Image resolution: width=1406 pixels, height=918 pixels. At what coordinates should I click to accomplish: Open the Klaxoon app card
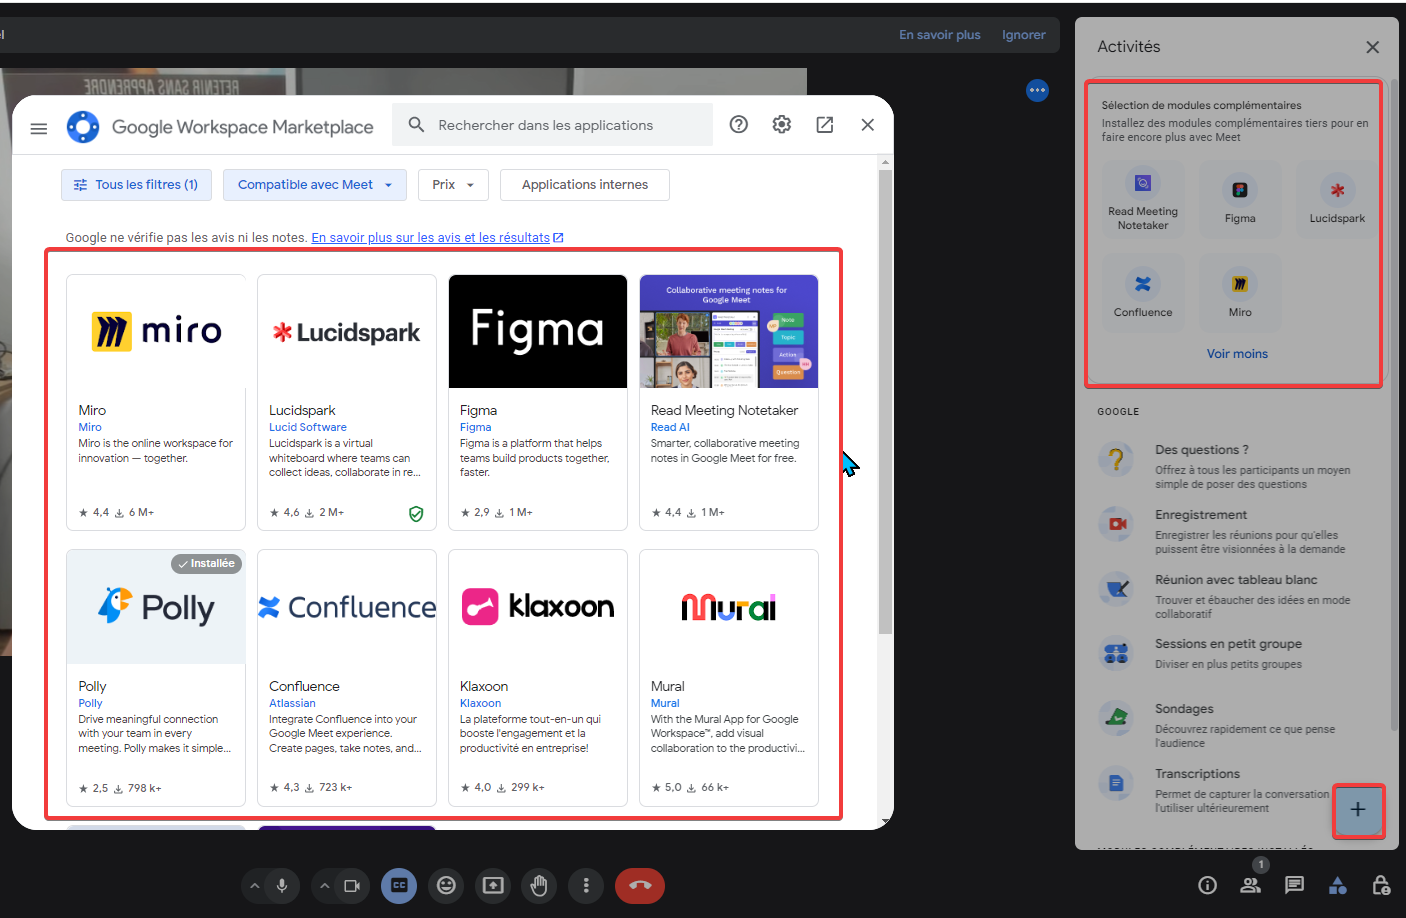pos(538,678)
